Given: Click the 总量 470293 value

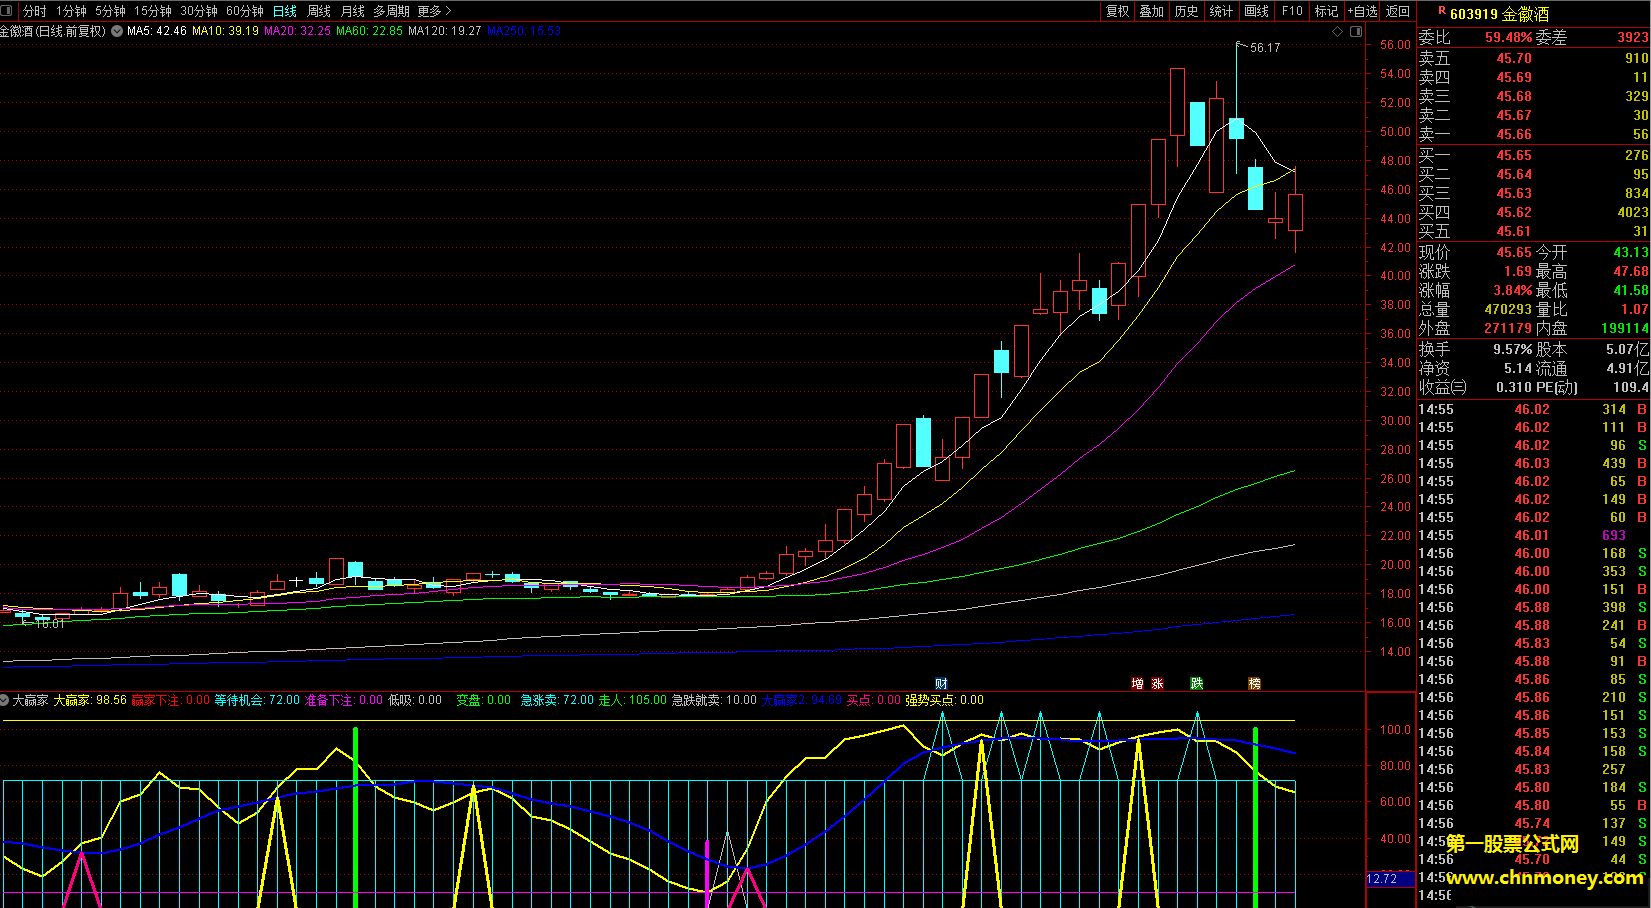Looking at the screenshot, I should tap(1508, 309).
